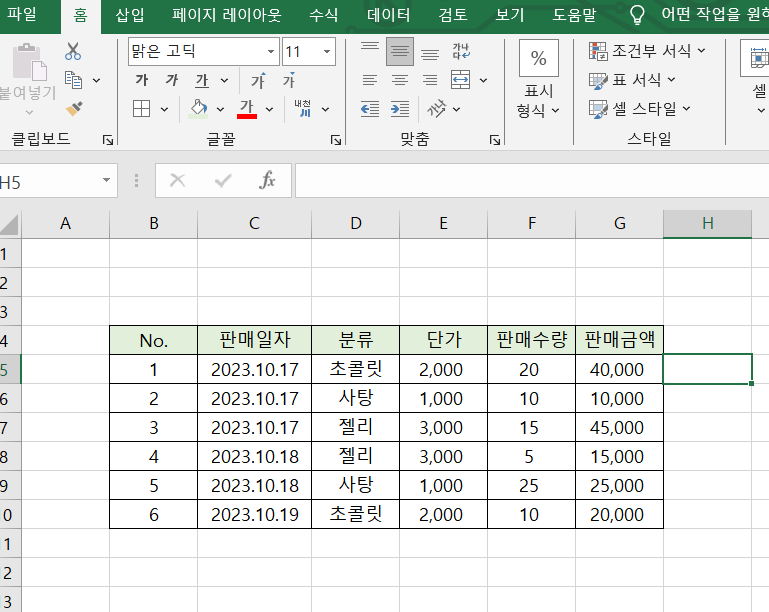Image resolution: width=769 pixels, height=612 pixels.
Task: Expand the copy options dropdown arrow
Action: click(97, 80)
